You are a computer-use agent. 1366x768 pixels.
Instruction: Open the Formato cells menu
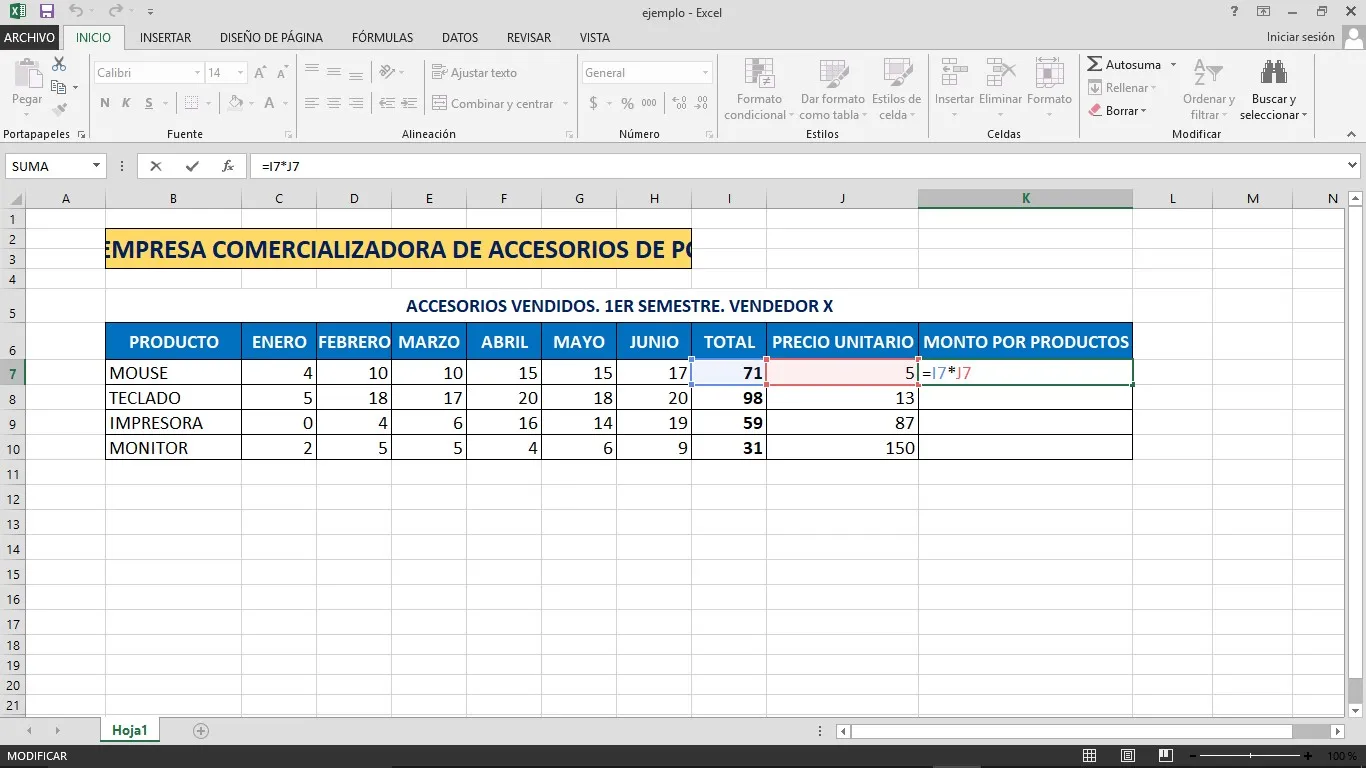tap(1049, 89)
